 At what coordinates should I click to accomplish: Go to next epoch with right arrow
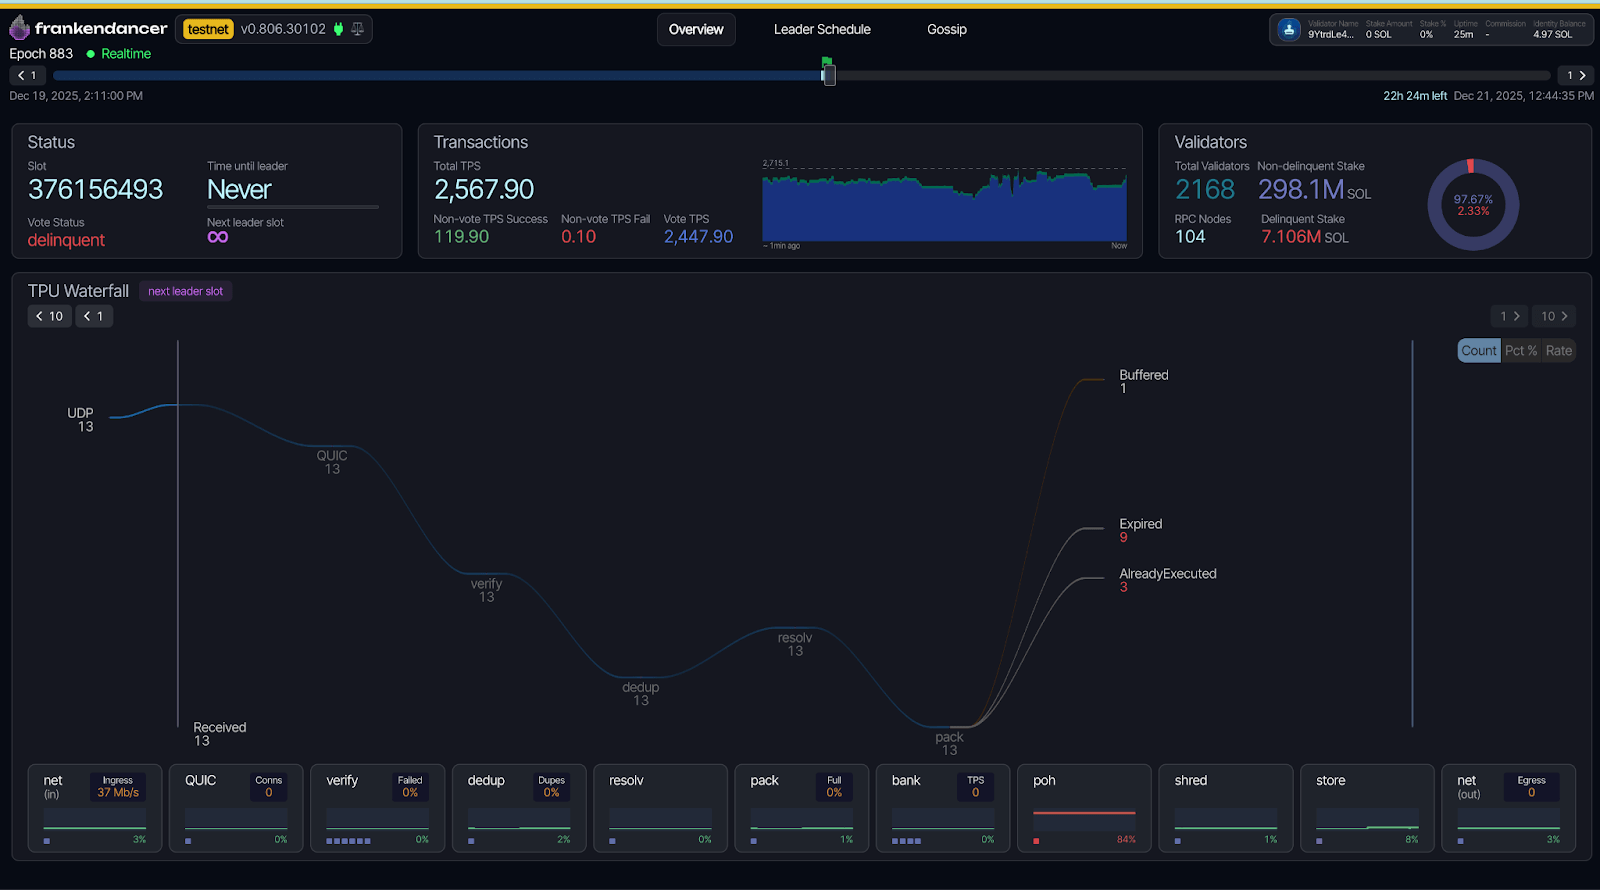click(1576, 75)
